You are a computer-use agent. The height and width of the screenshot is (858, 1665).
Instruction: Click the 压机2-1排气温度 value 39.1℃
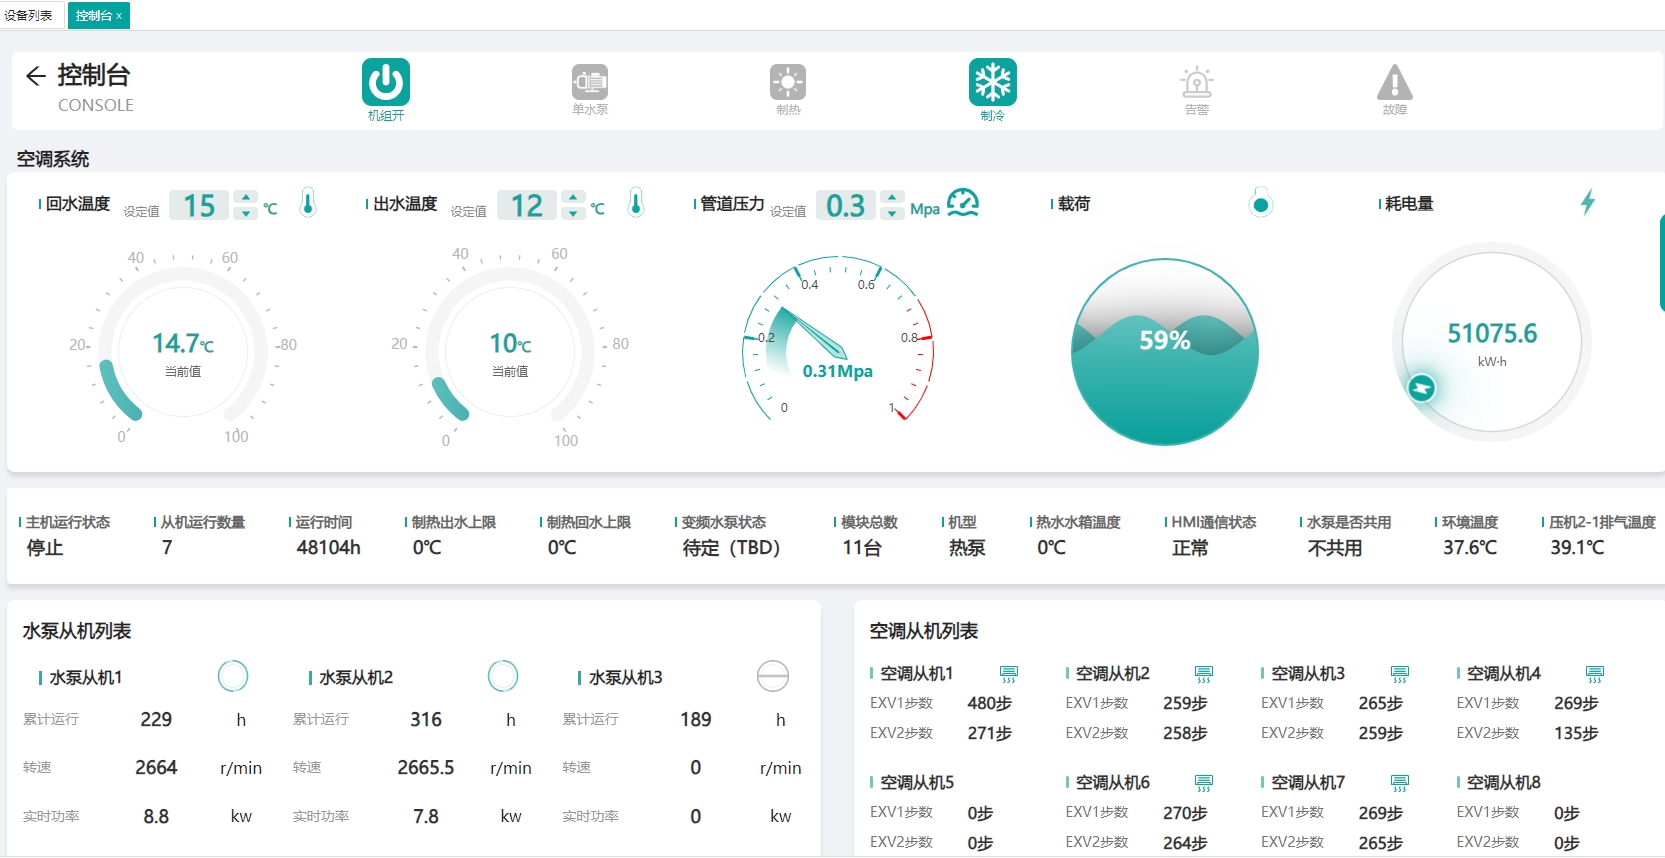1577,548
